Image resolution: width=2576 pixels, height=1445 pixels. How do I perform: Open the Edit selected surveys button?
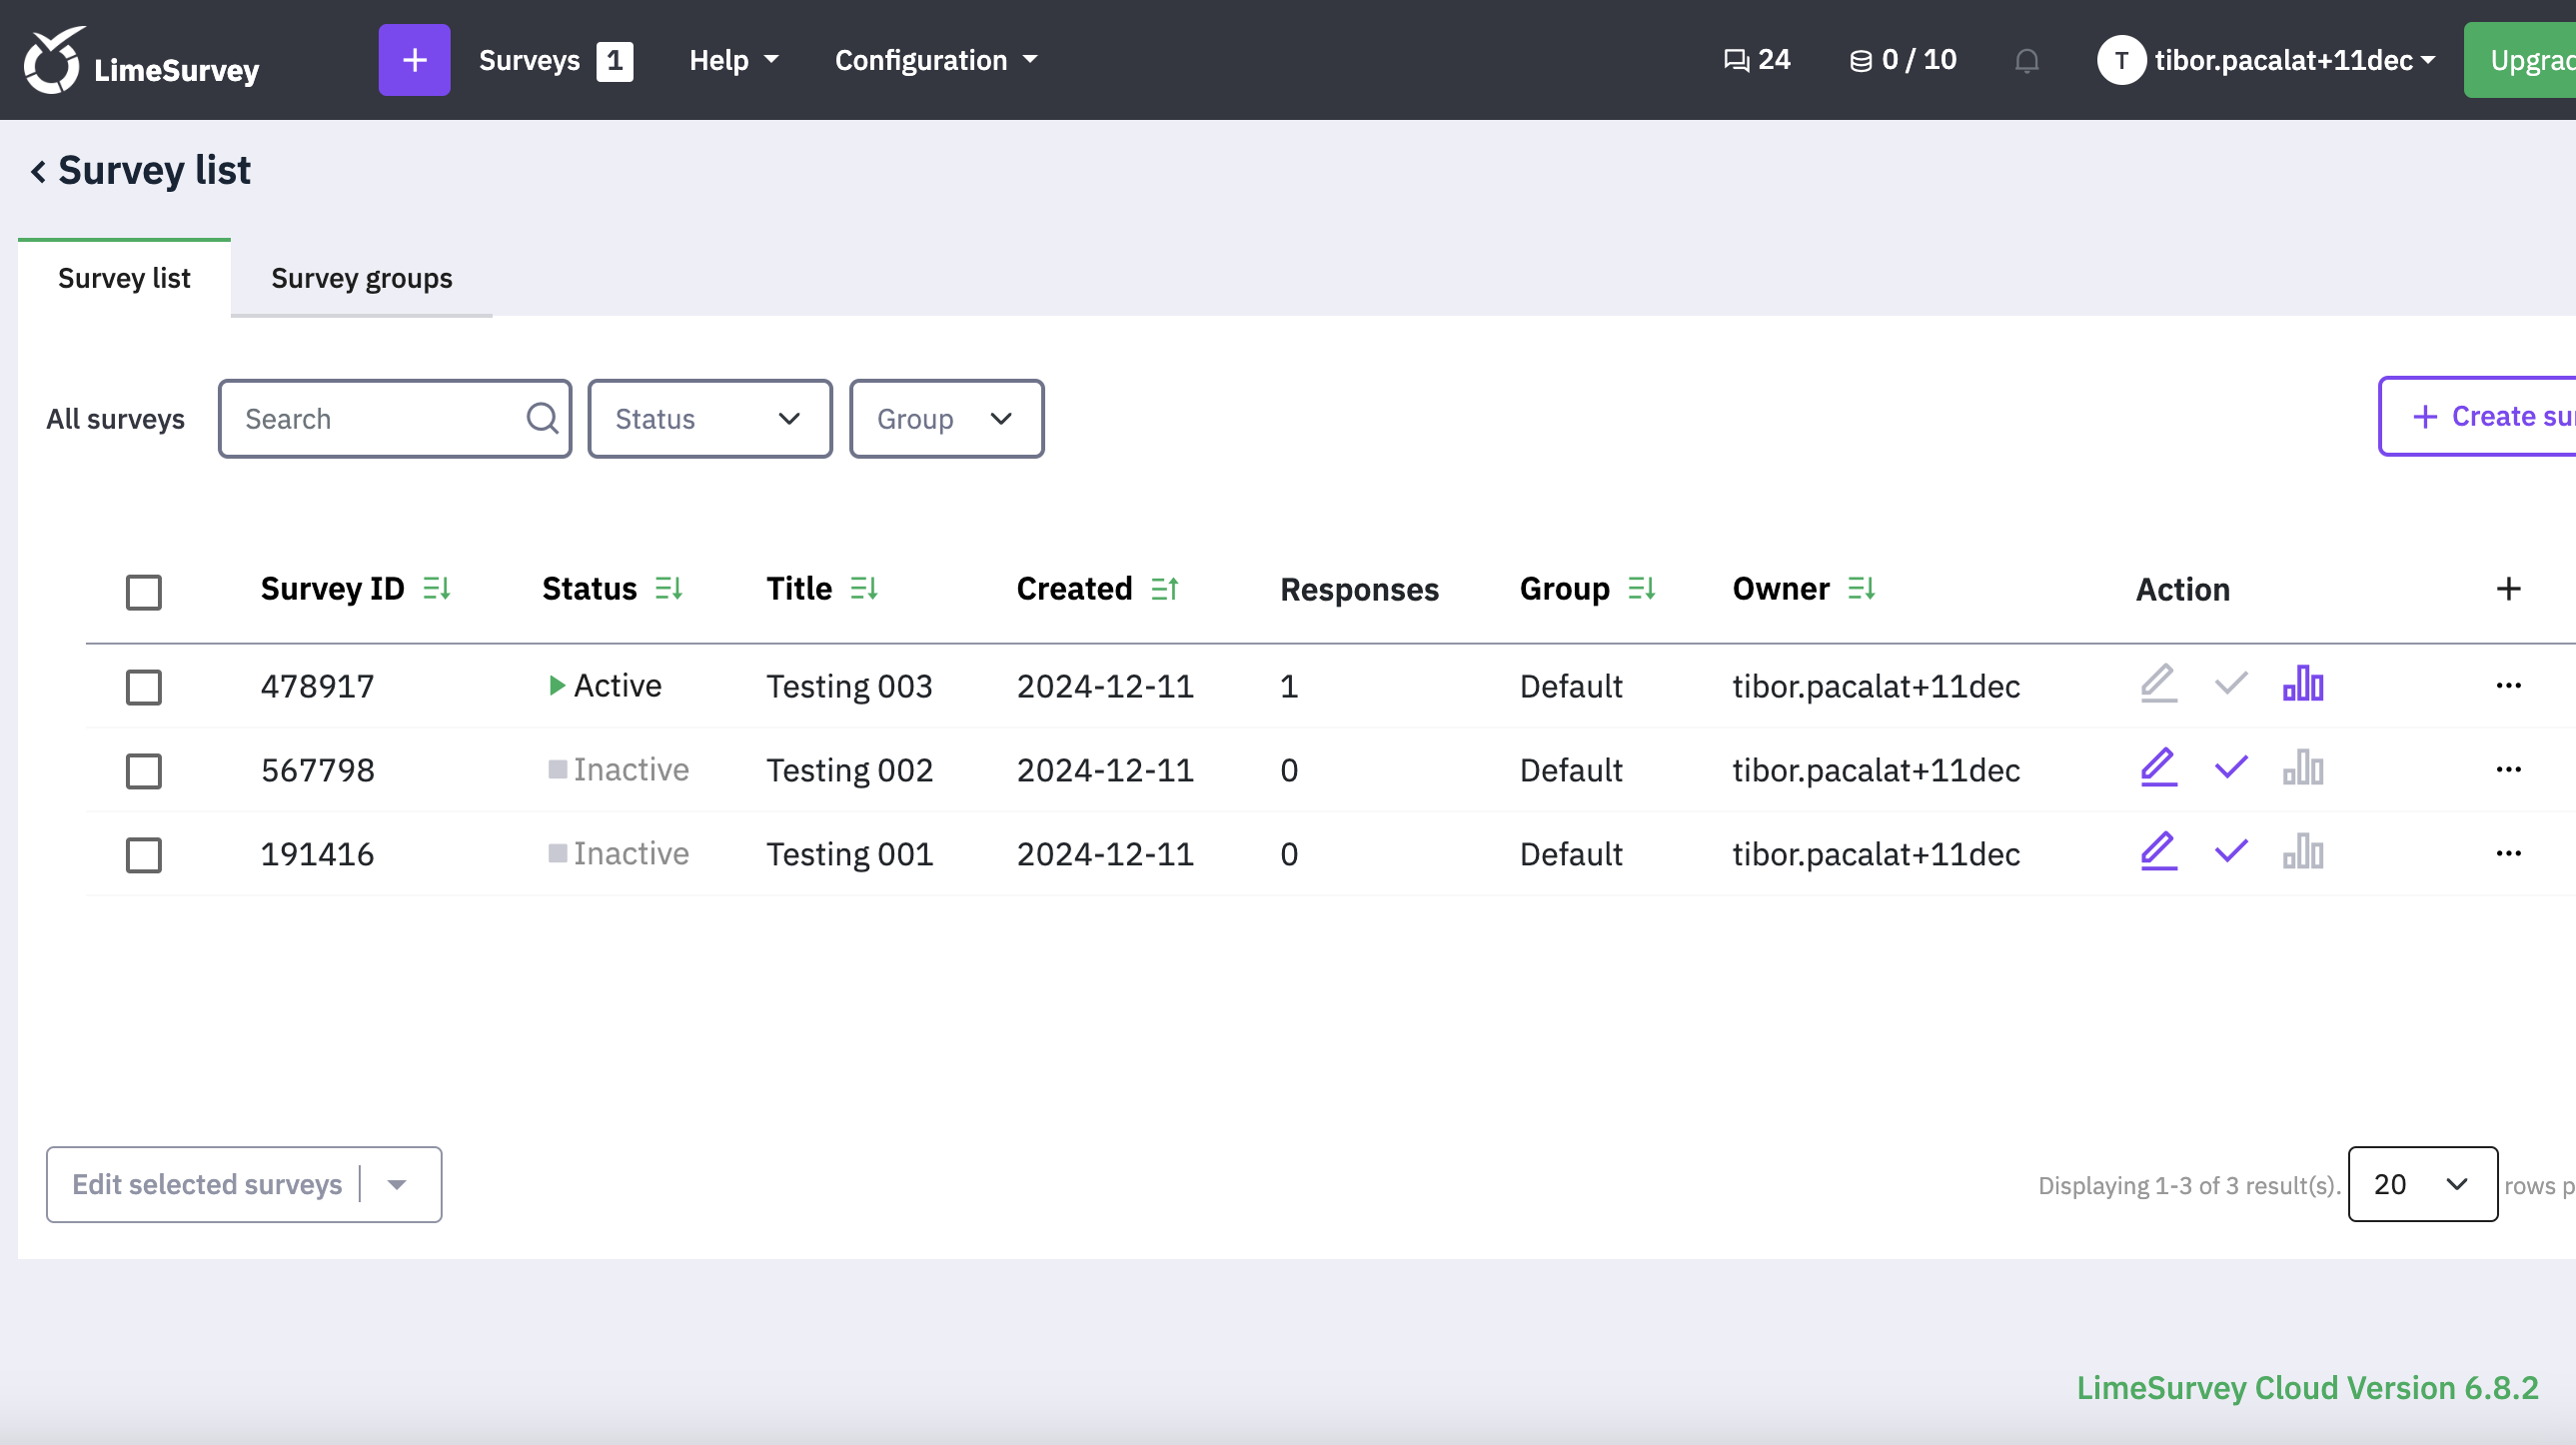207,1184
